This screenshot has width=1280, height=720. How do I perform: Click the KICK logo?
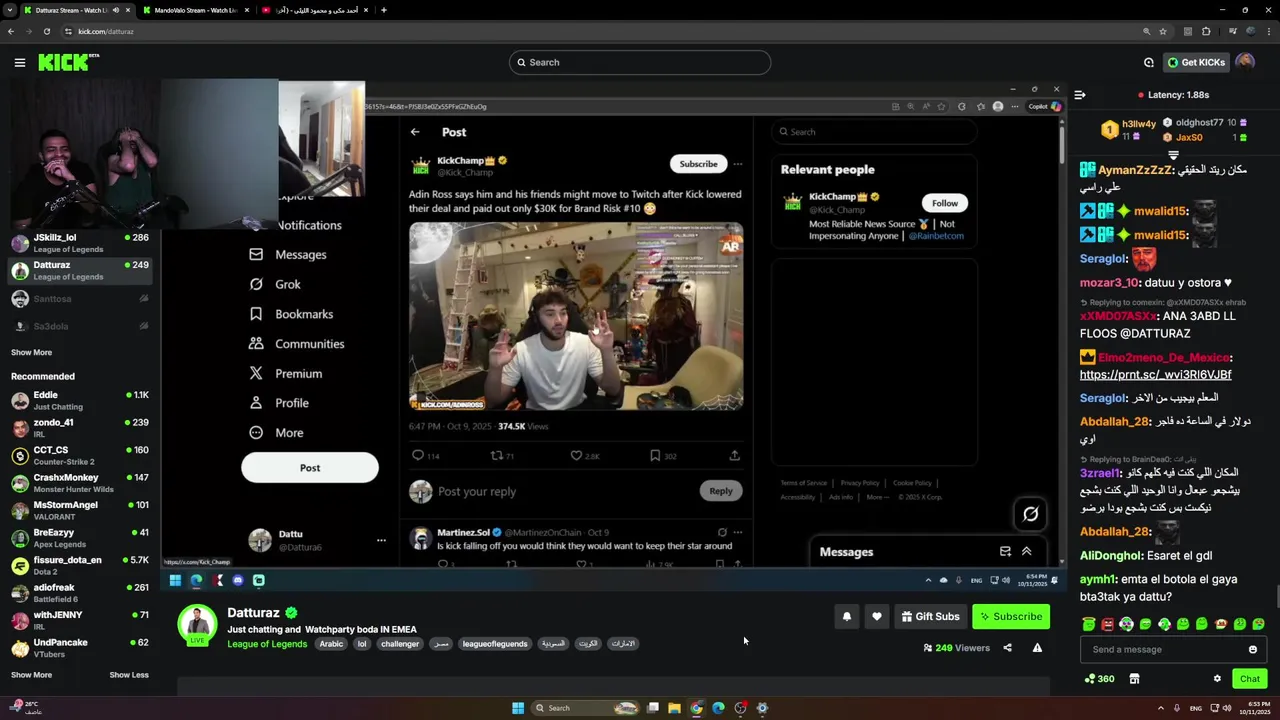68,62
